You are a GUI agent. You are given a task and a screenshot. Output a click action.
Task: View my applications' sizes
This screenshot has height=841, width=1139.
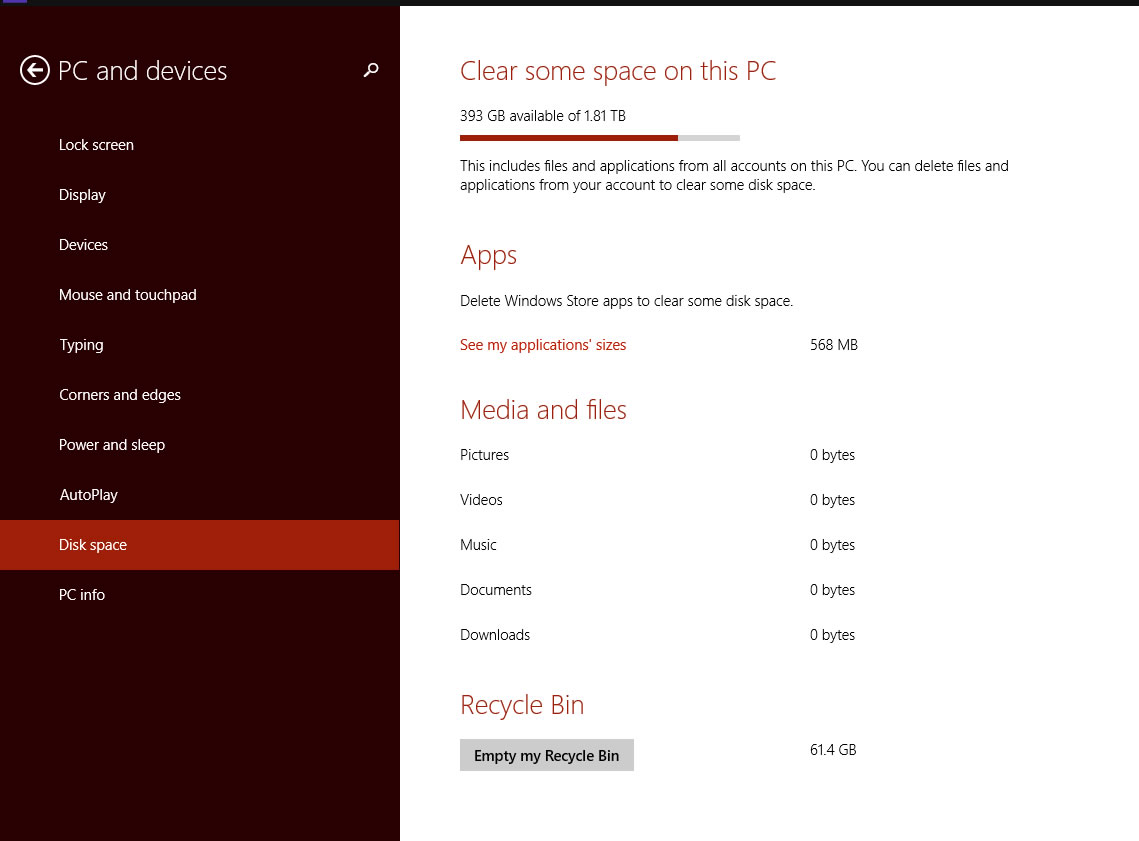[x=543, y=344]
